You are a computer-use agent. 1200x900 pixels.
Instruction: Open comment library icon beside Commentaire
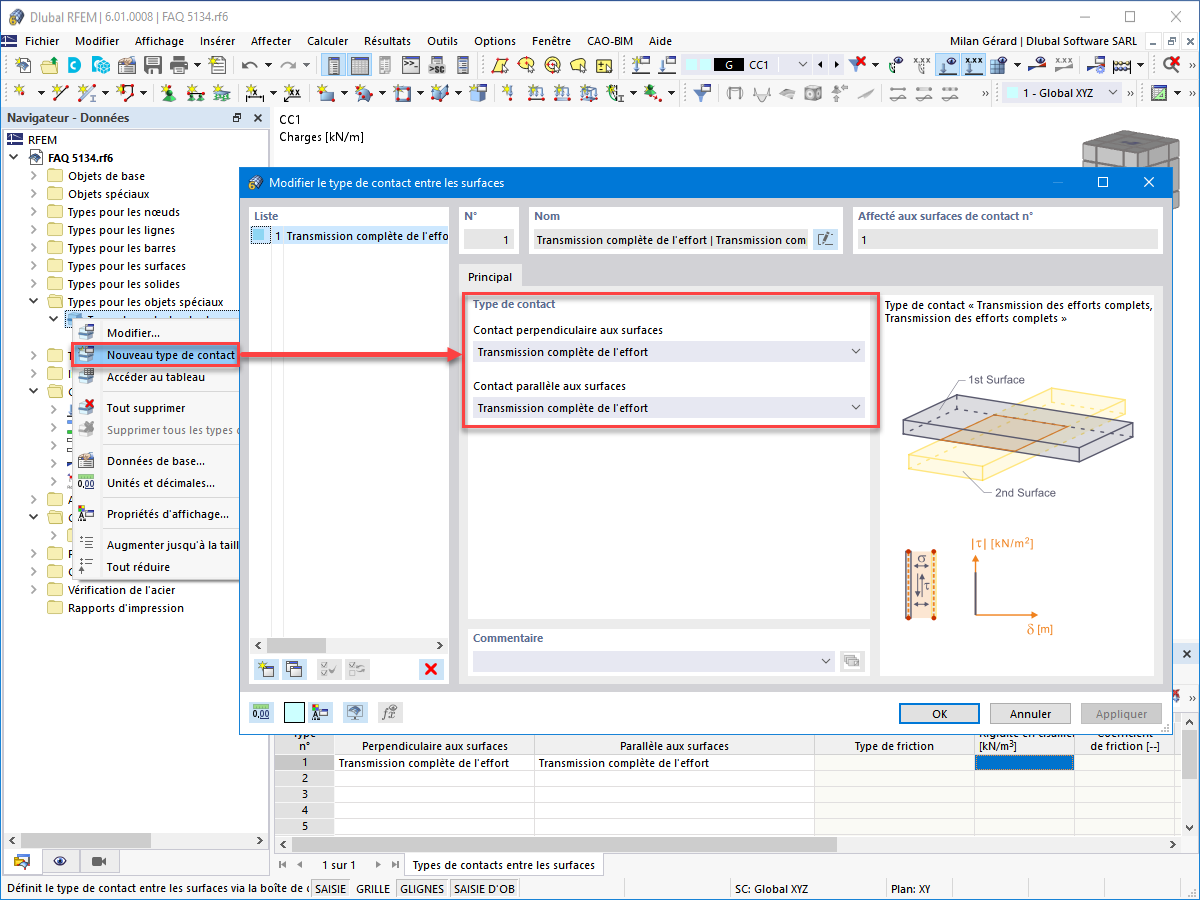pyautogui.click(x=852, y=661)
